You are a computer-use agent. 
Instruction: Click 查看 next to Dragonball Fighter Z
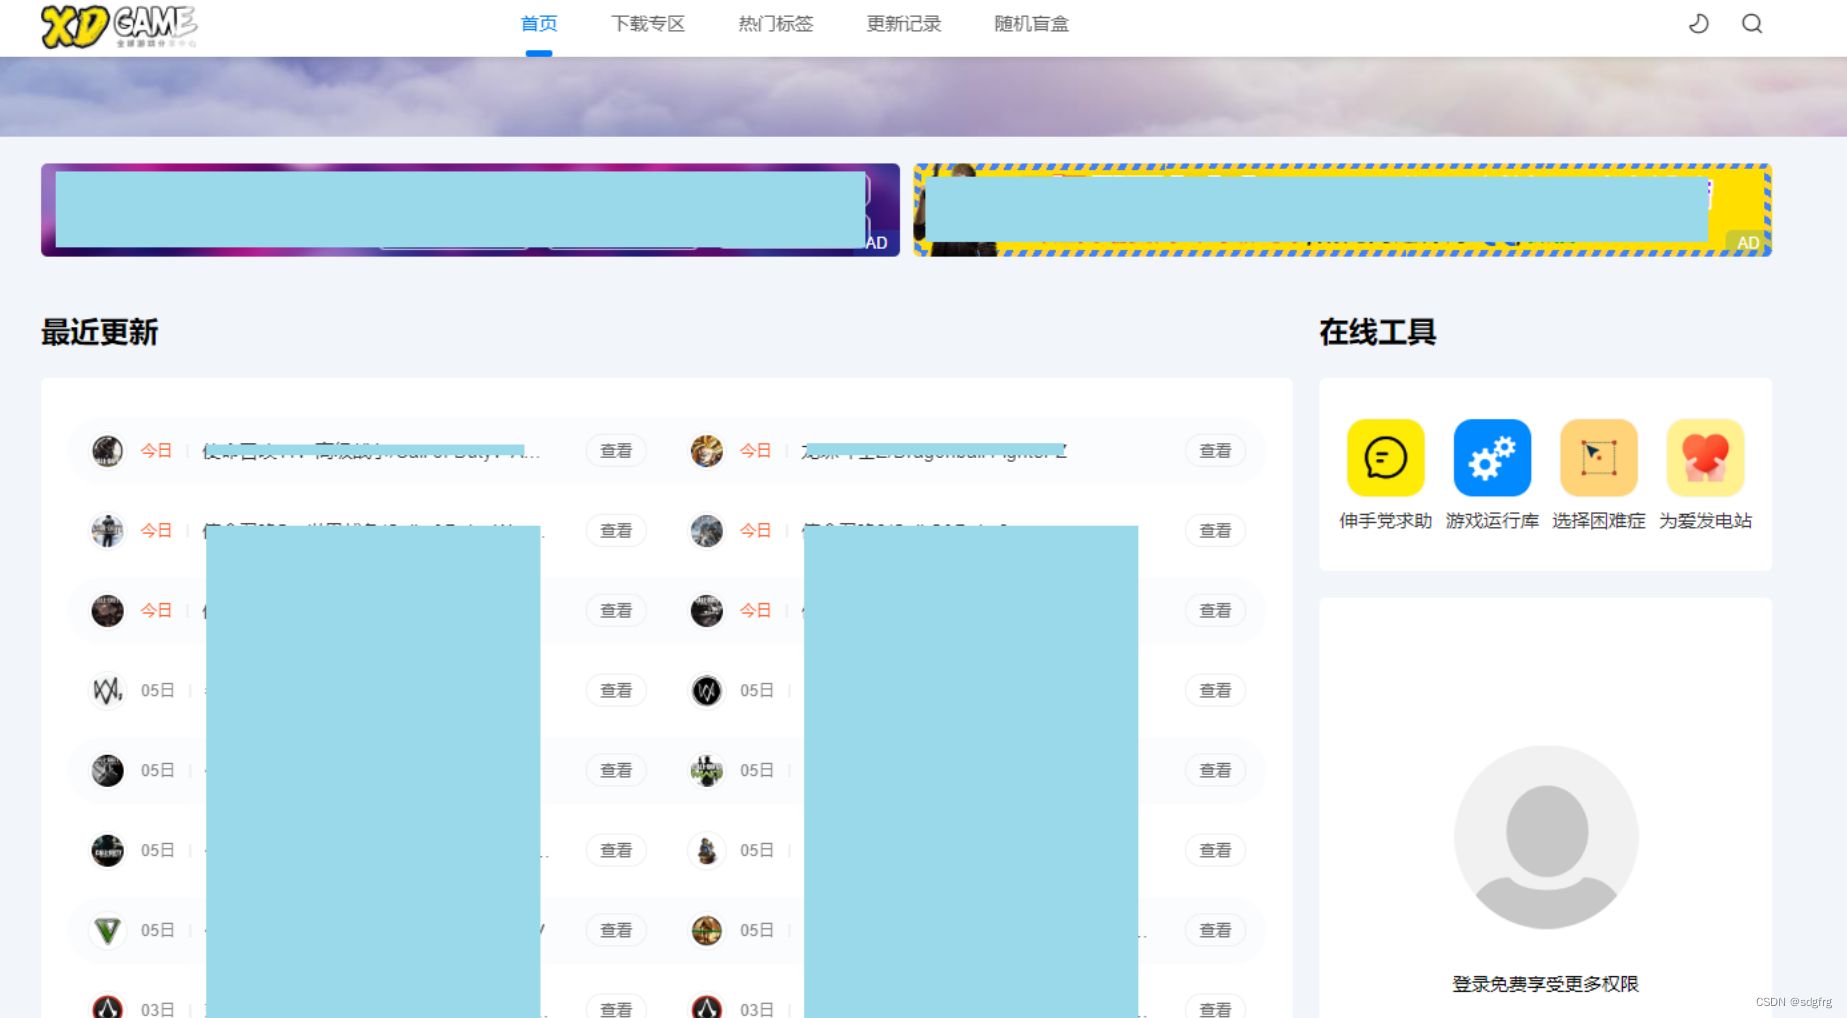1215,450
